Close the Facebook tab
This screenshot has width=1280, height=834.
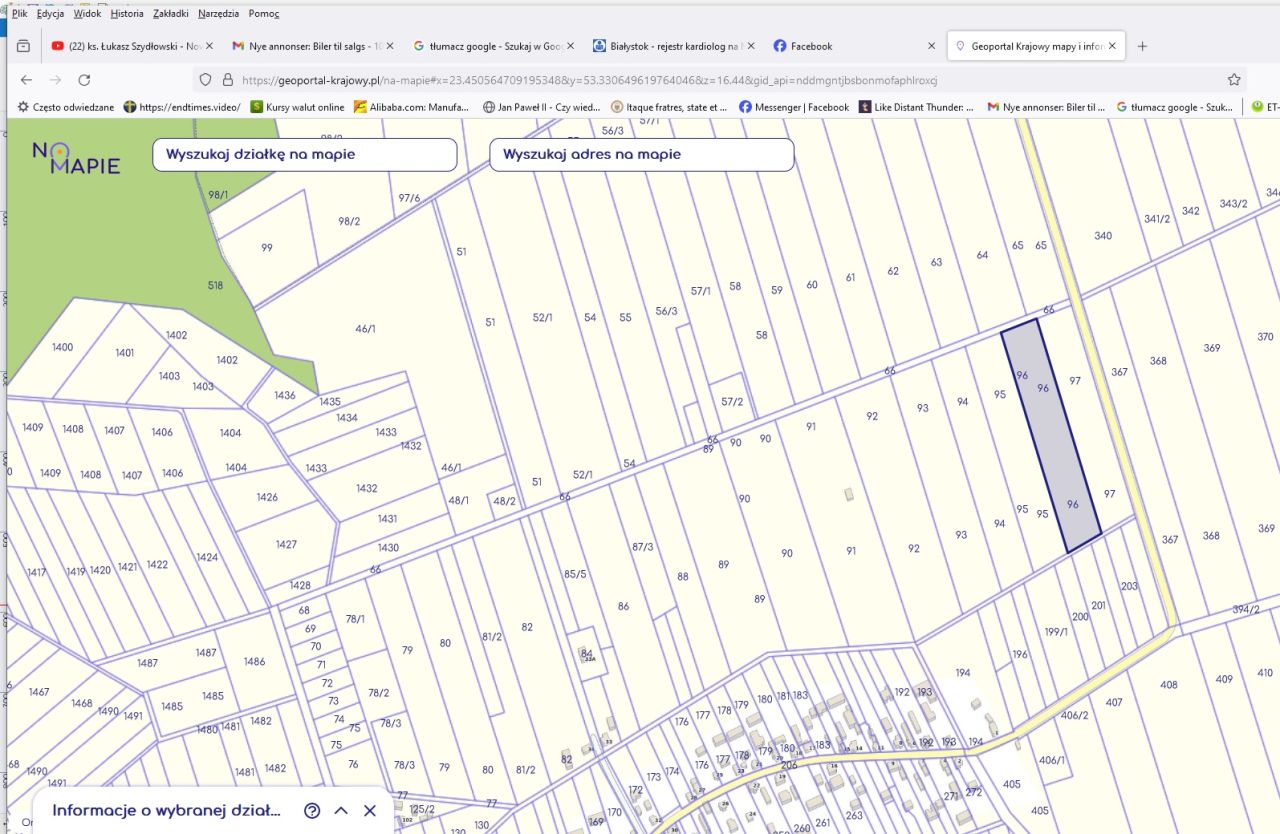[931, 46]
